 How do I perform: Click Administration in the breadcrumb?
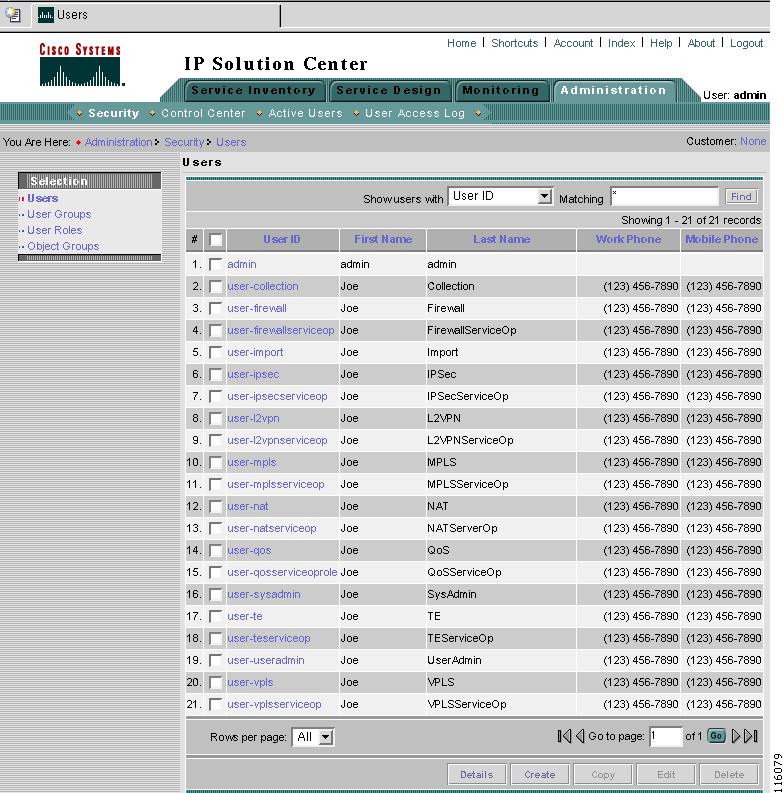click(118, 142)
